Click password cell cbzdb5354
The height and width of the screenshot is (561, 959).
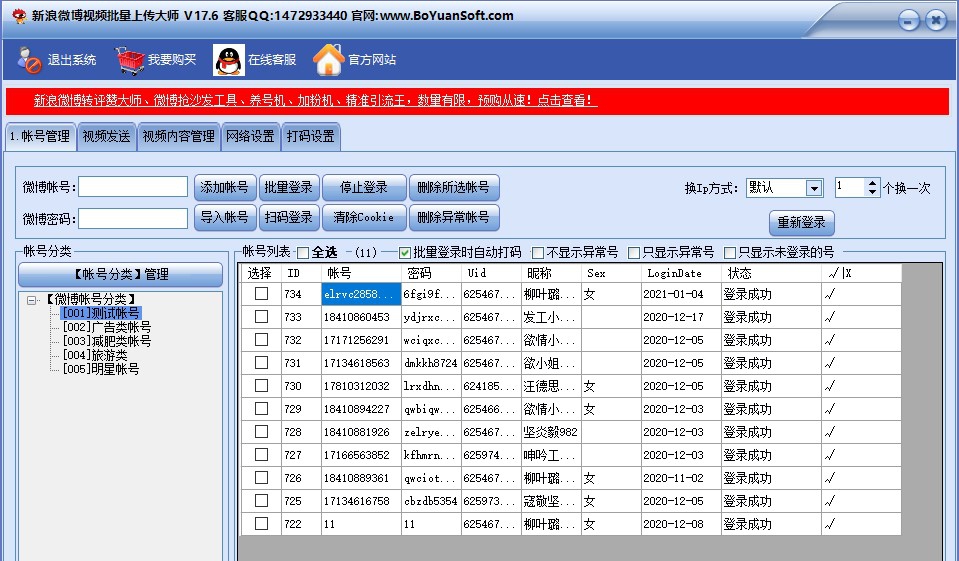(x=431, y=501)
